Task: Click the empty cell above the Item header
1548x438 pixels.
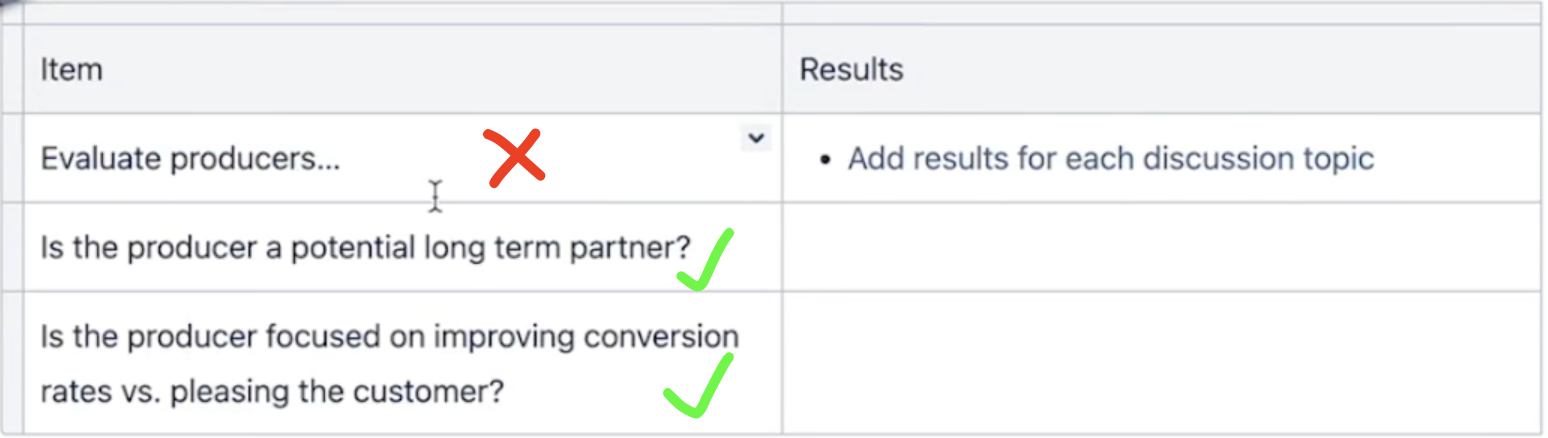Action: [x=403, y=12]
